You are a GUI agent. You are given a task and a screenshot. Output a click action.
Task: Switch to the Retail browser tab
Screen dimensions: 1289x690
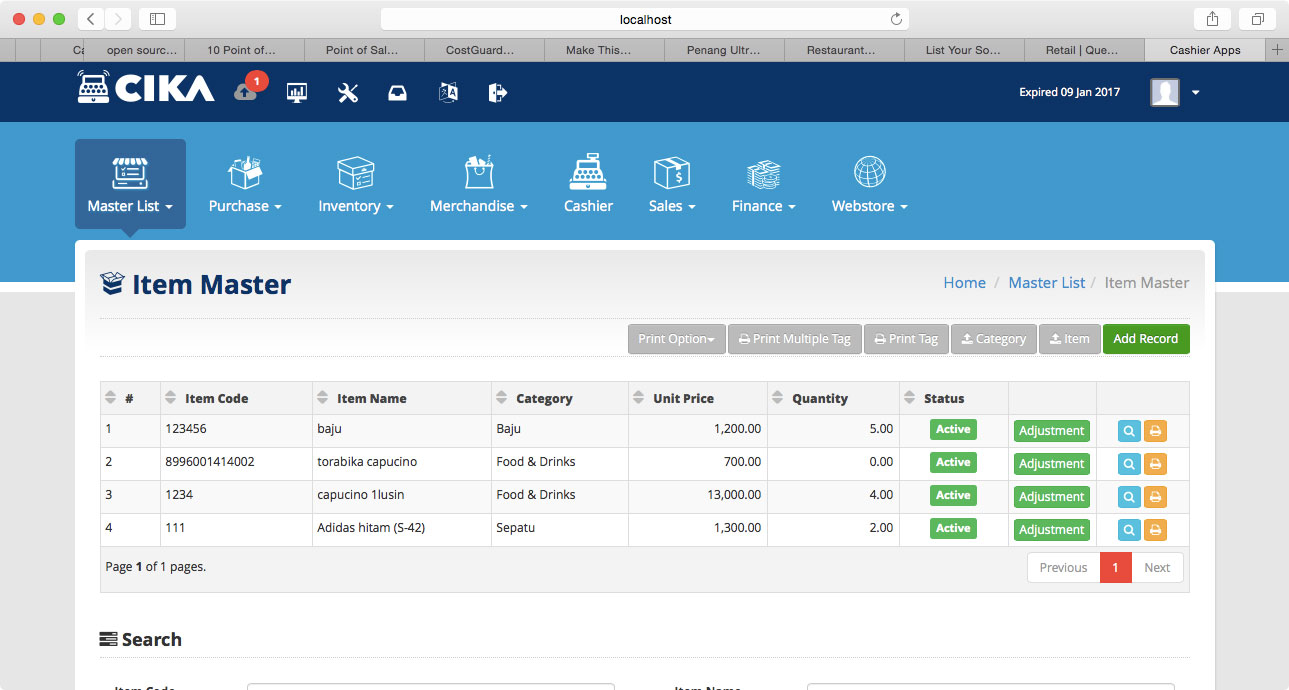1084,50
